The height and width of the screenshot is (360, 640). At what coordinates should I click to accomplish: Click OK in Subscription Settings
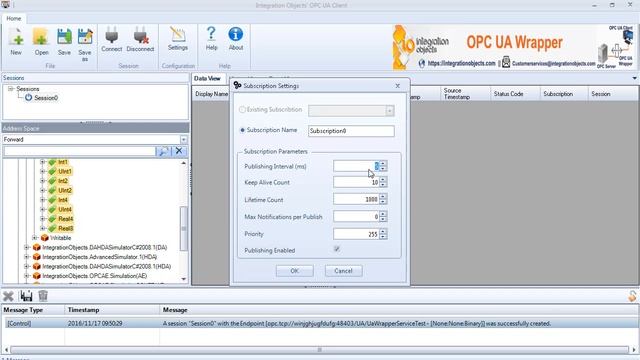click(295, 271)
